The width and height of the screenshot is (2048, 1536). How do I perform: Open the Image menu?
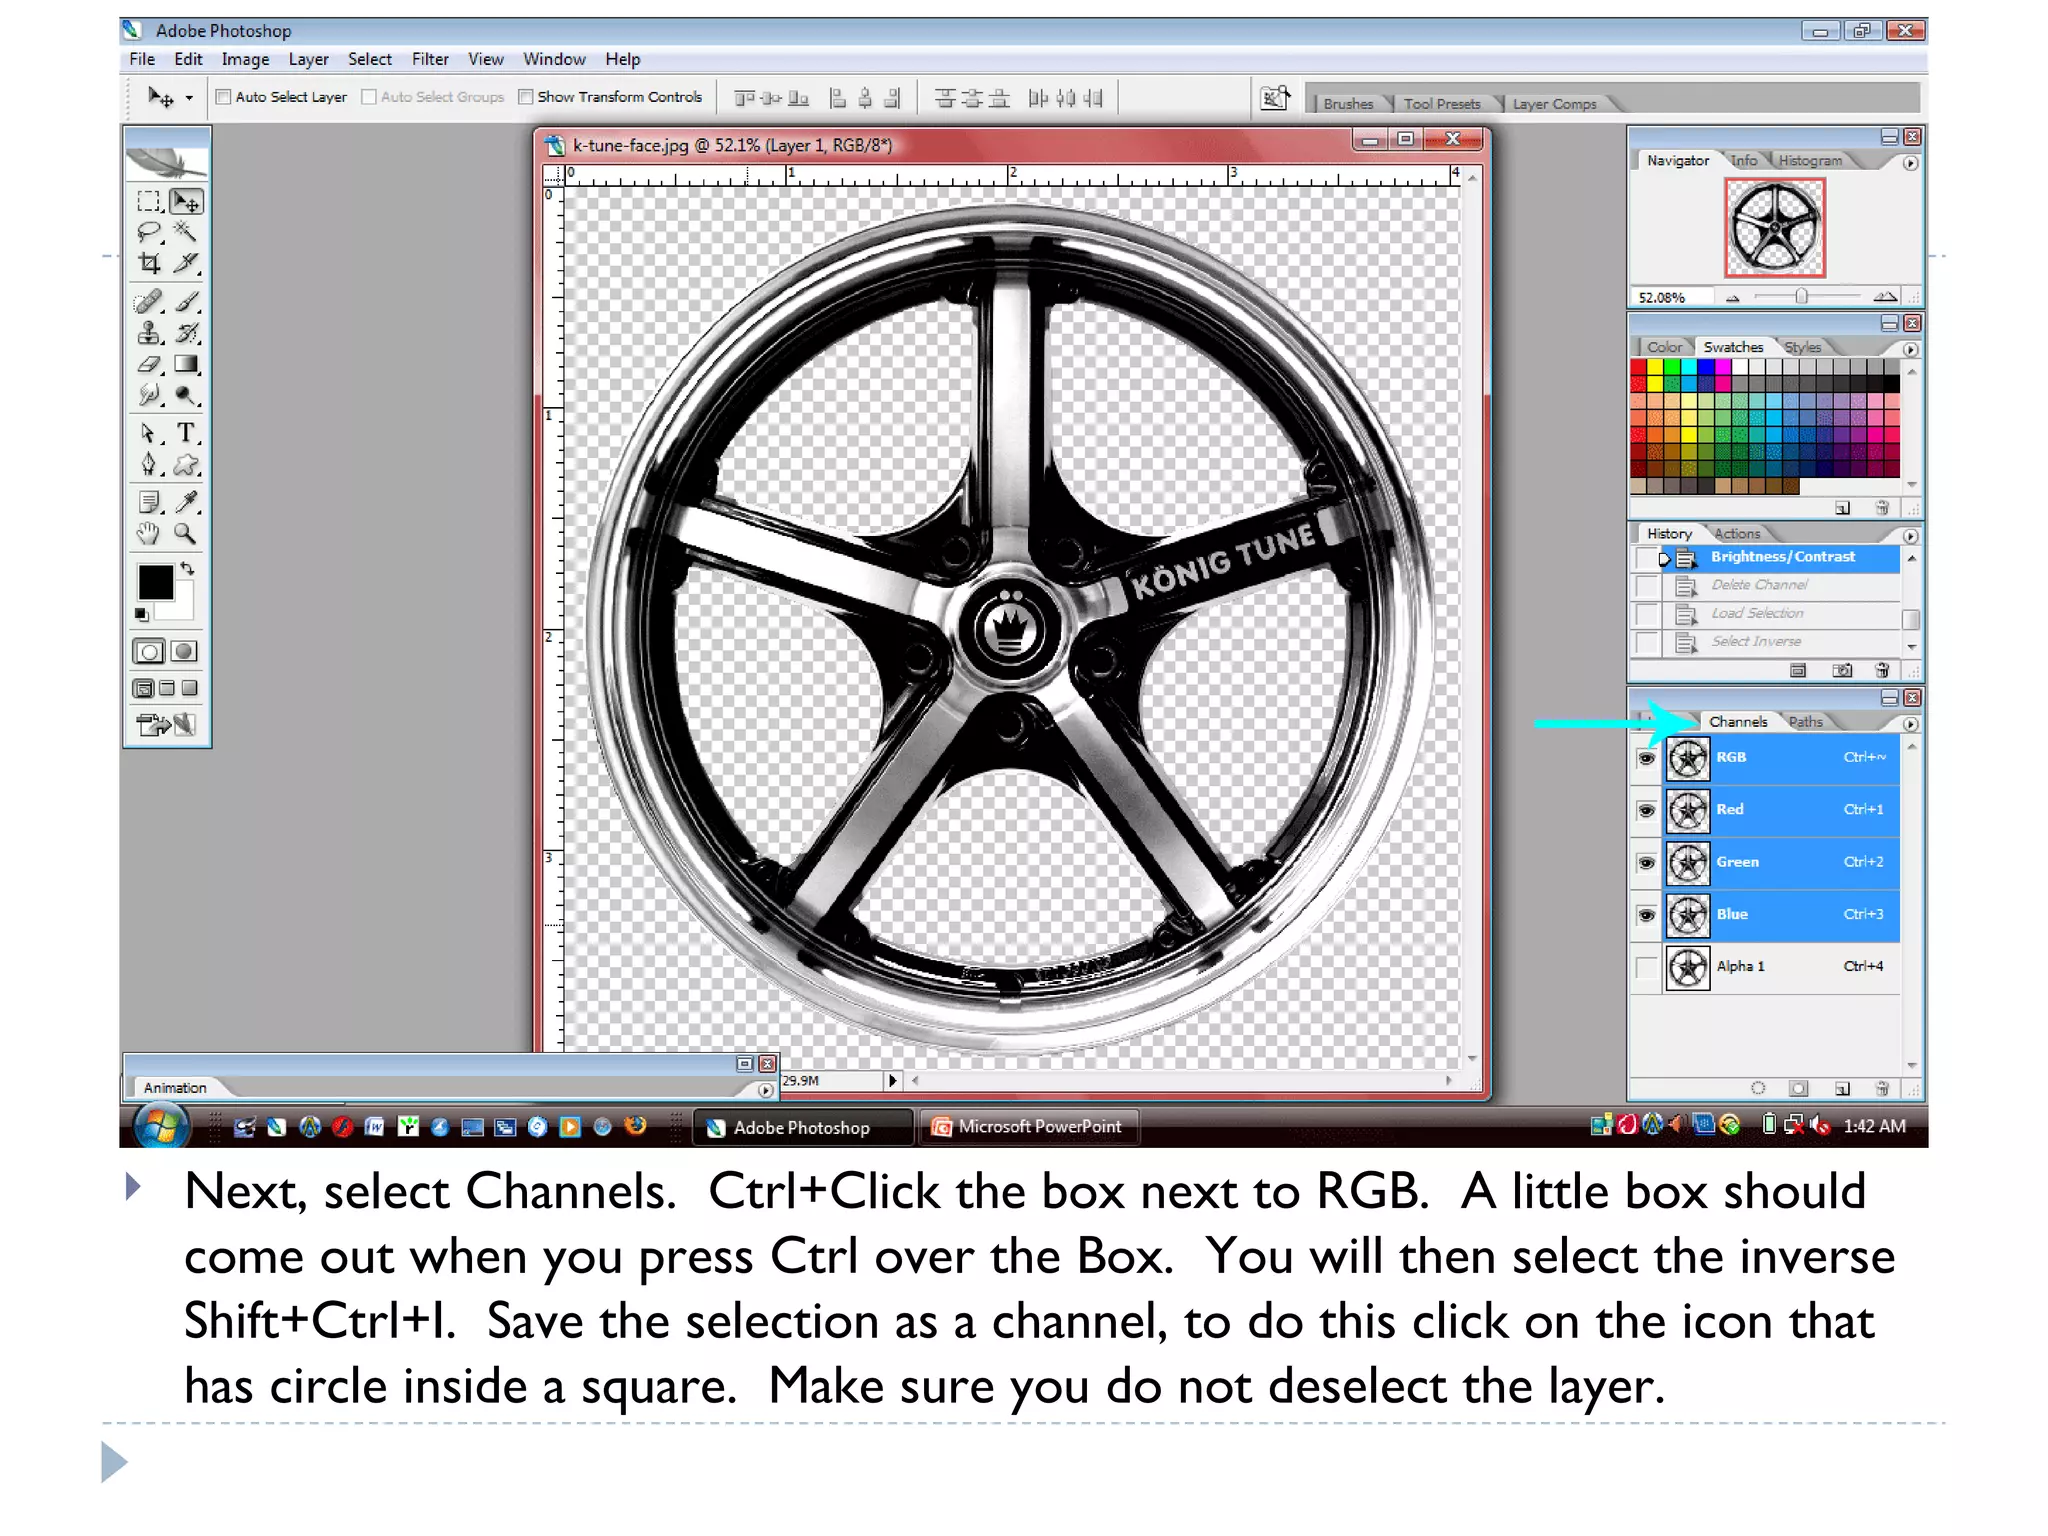pyautogui.click(x=245, y=59)
